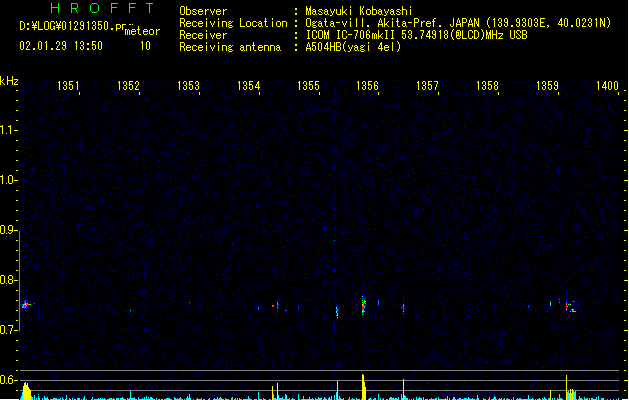Viewport: 629px width, 400px height.
Task: Click the 'Receiving antenna' field label
Action: click(230, 47)
